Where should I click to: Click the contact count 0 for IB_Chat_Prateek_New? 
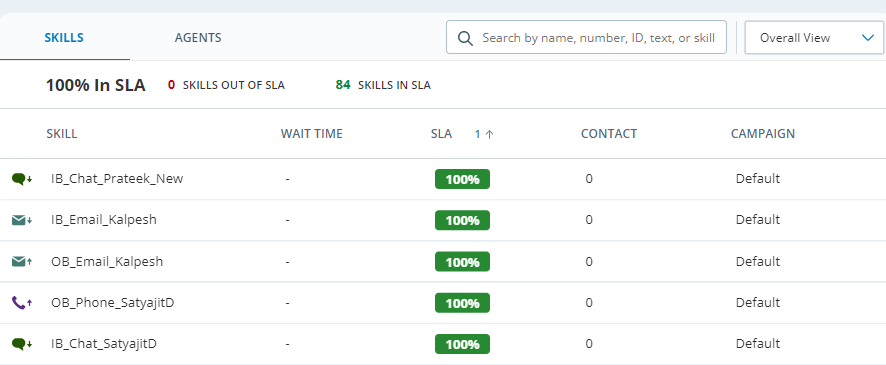589,179
